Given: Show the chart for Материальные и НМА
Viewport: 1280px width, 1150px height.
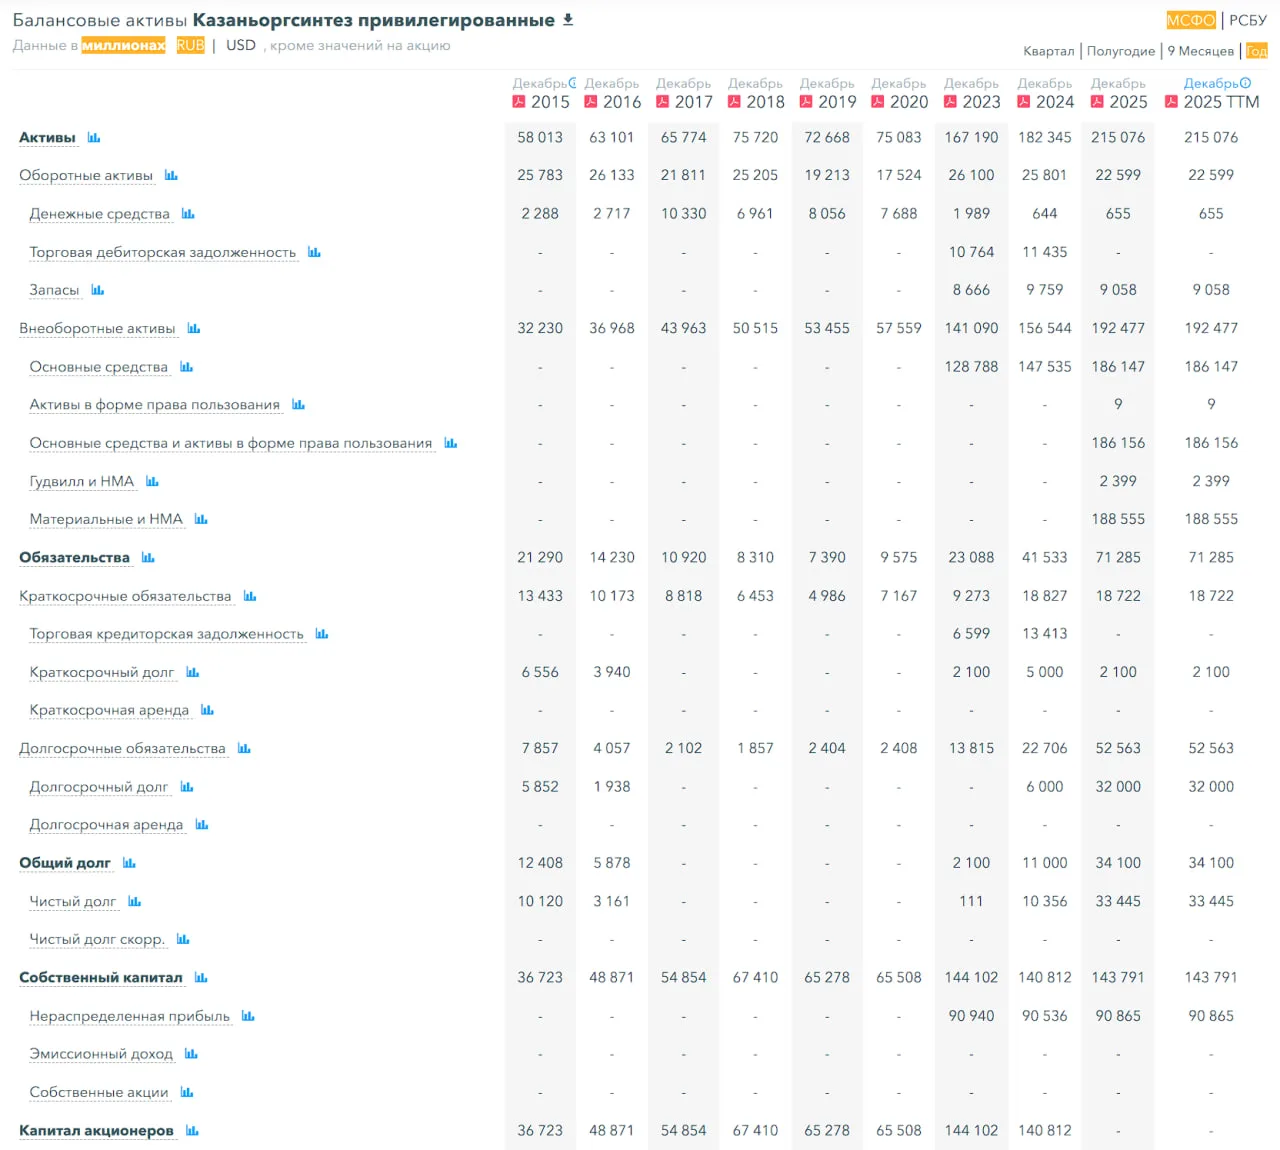Looking at the screenshot, I should coord(201,519).
